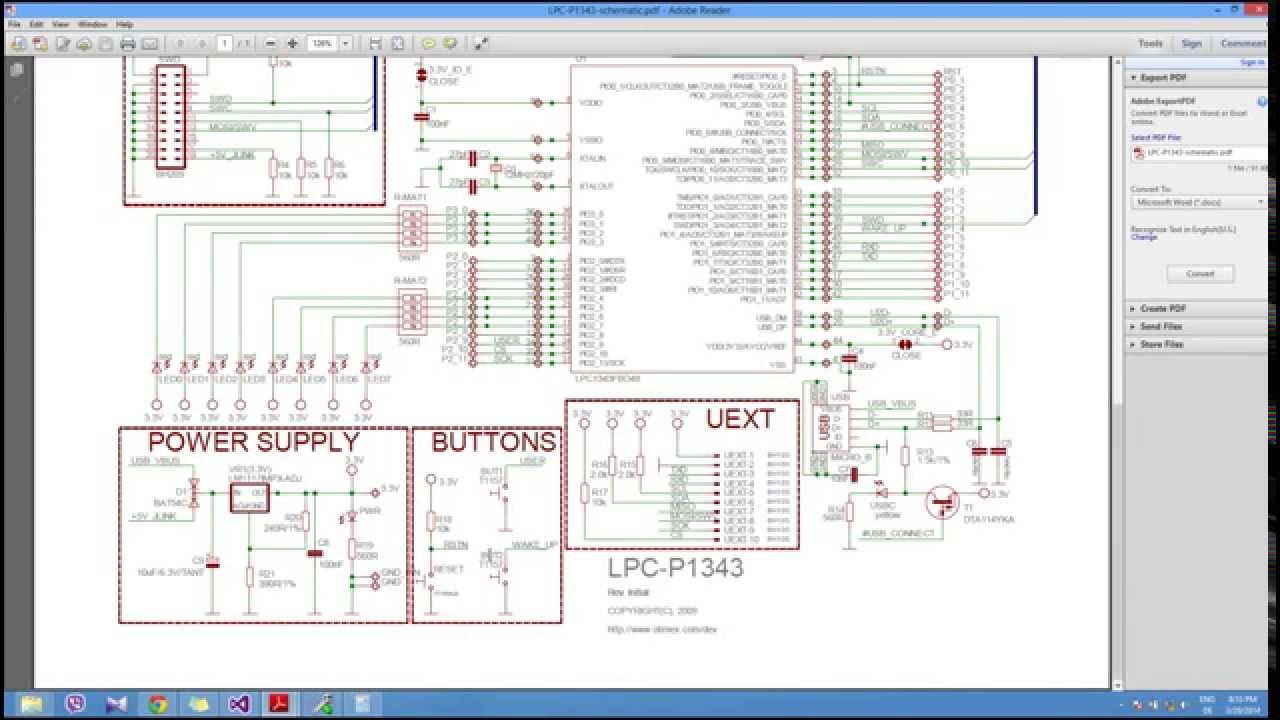Screen dimensions: 1280x720
Task: Open the Help menu
Action: tap(124, 24)
